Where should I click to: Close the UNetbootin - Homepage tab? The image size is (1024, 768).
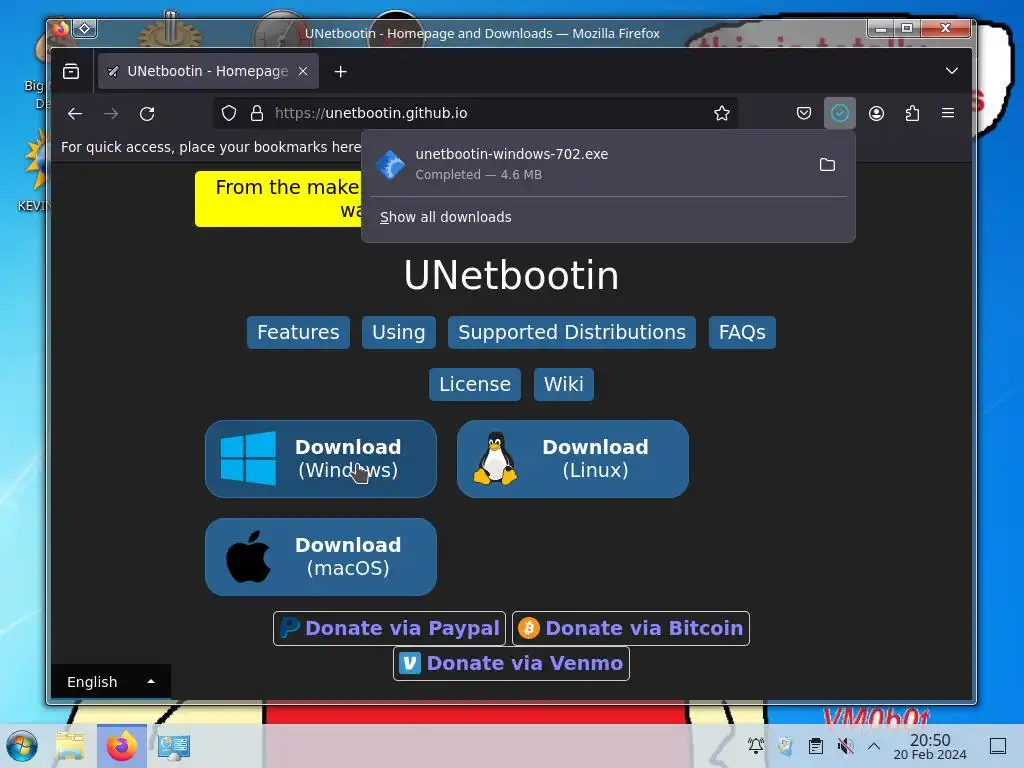(x=303, y=71)
